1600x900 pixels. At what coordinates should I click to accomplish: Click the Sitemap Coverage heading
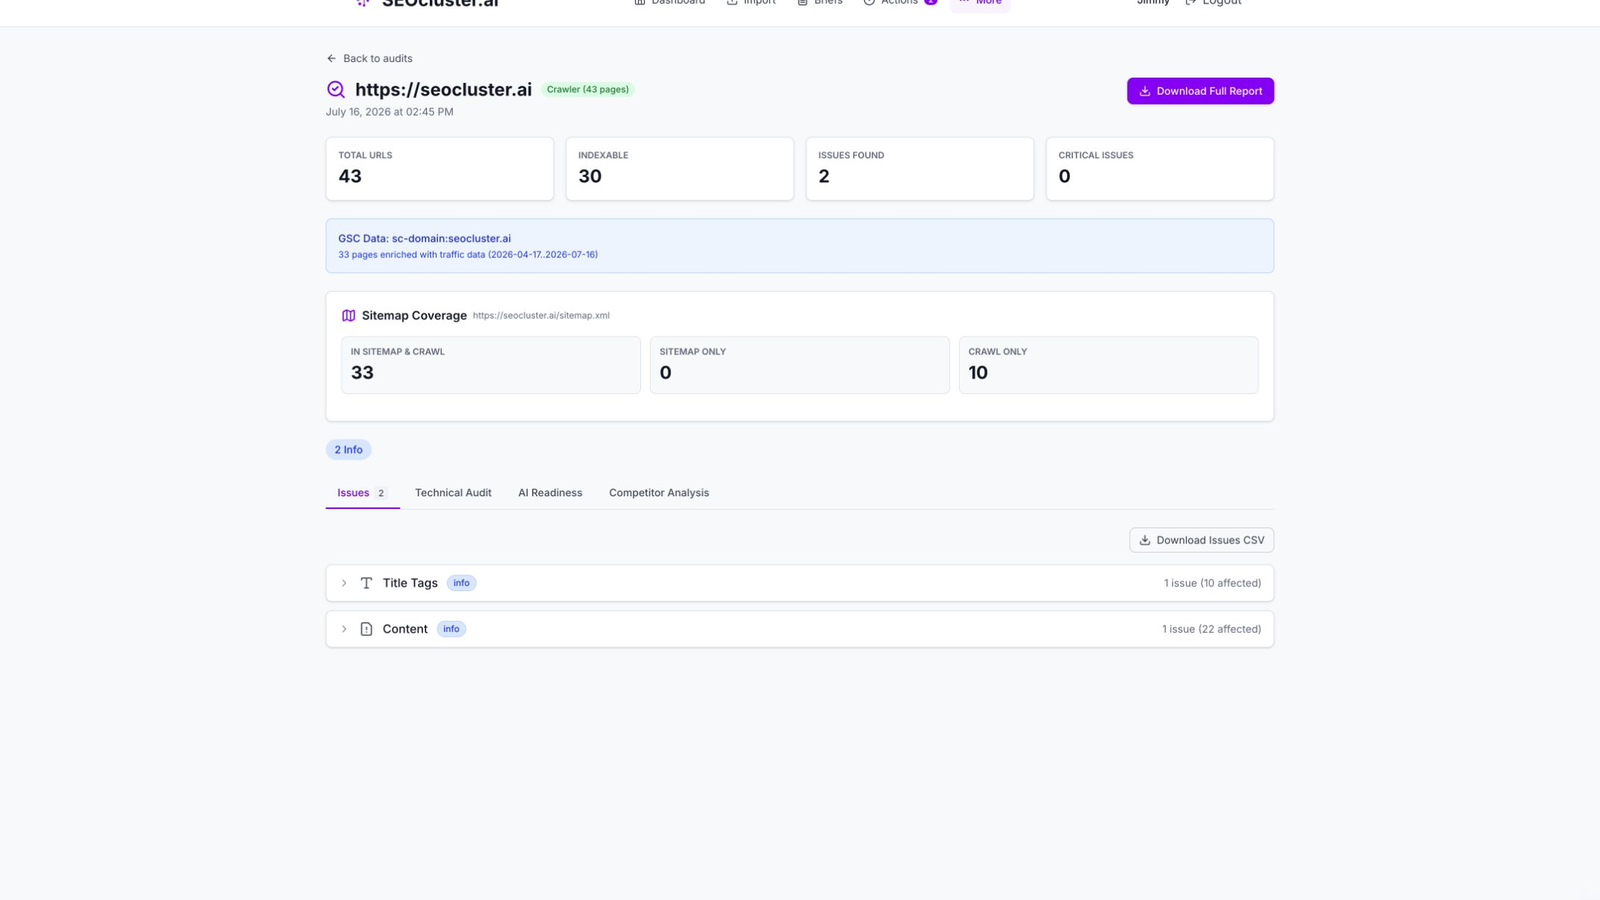pyautogui.click(x=414, y=315)
